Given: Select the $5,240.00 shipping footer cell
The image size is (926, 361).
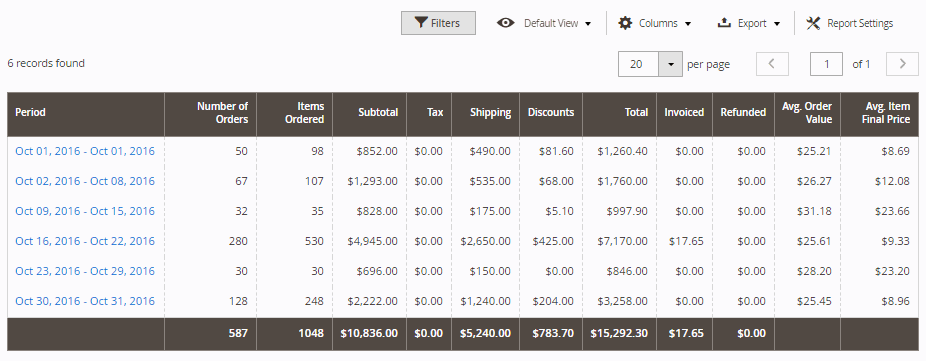Looking at the screenshot, I should pos(485,333).
